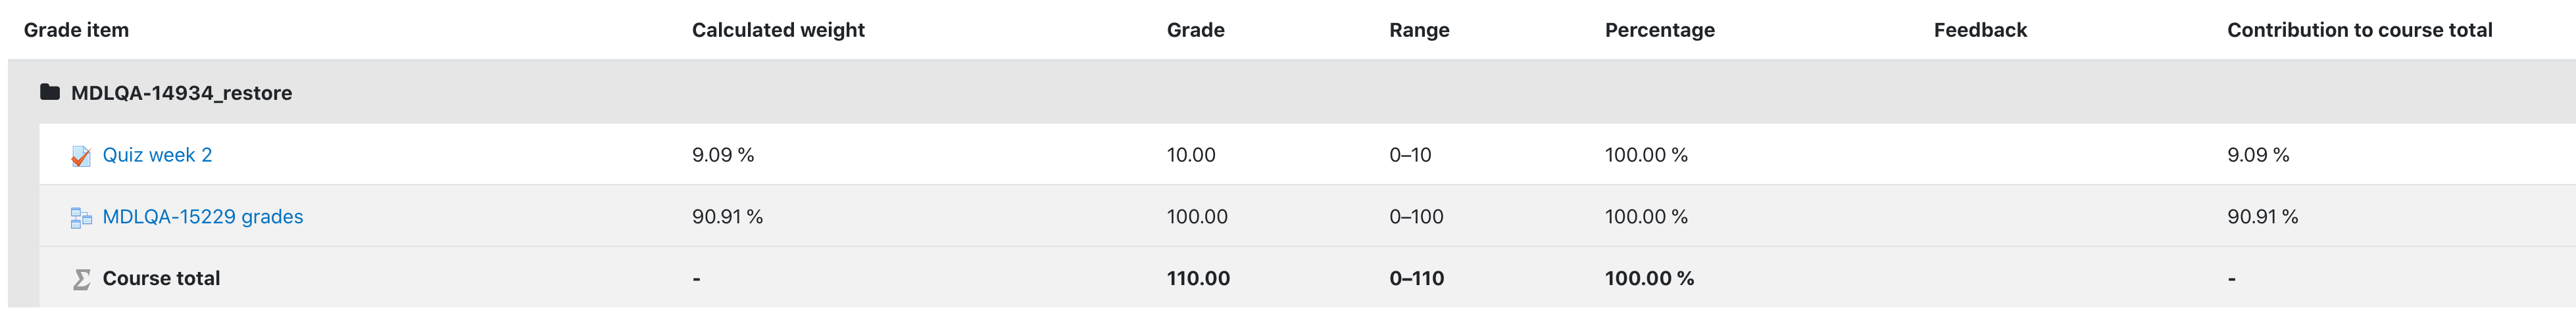
Task: Select the 110.00 course total grade
Action: (x=1198, y=278)
